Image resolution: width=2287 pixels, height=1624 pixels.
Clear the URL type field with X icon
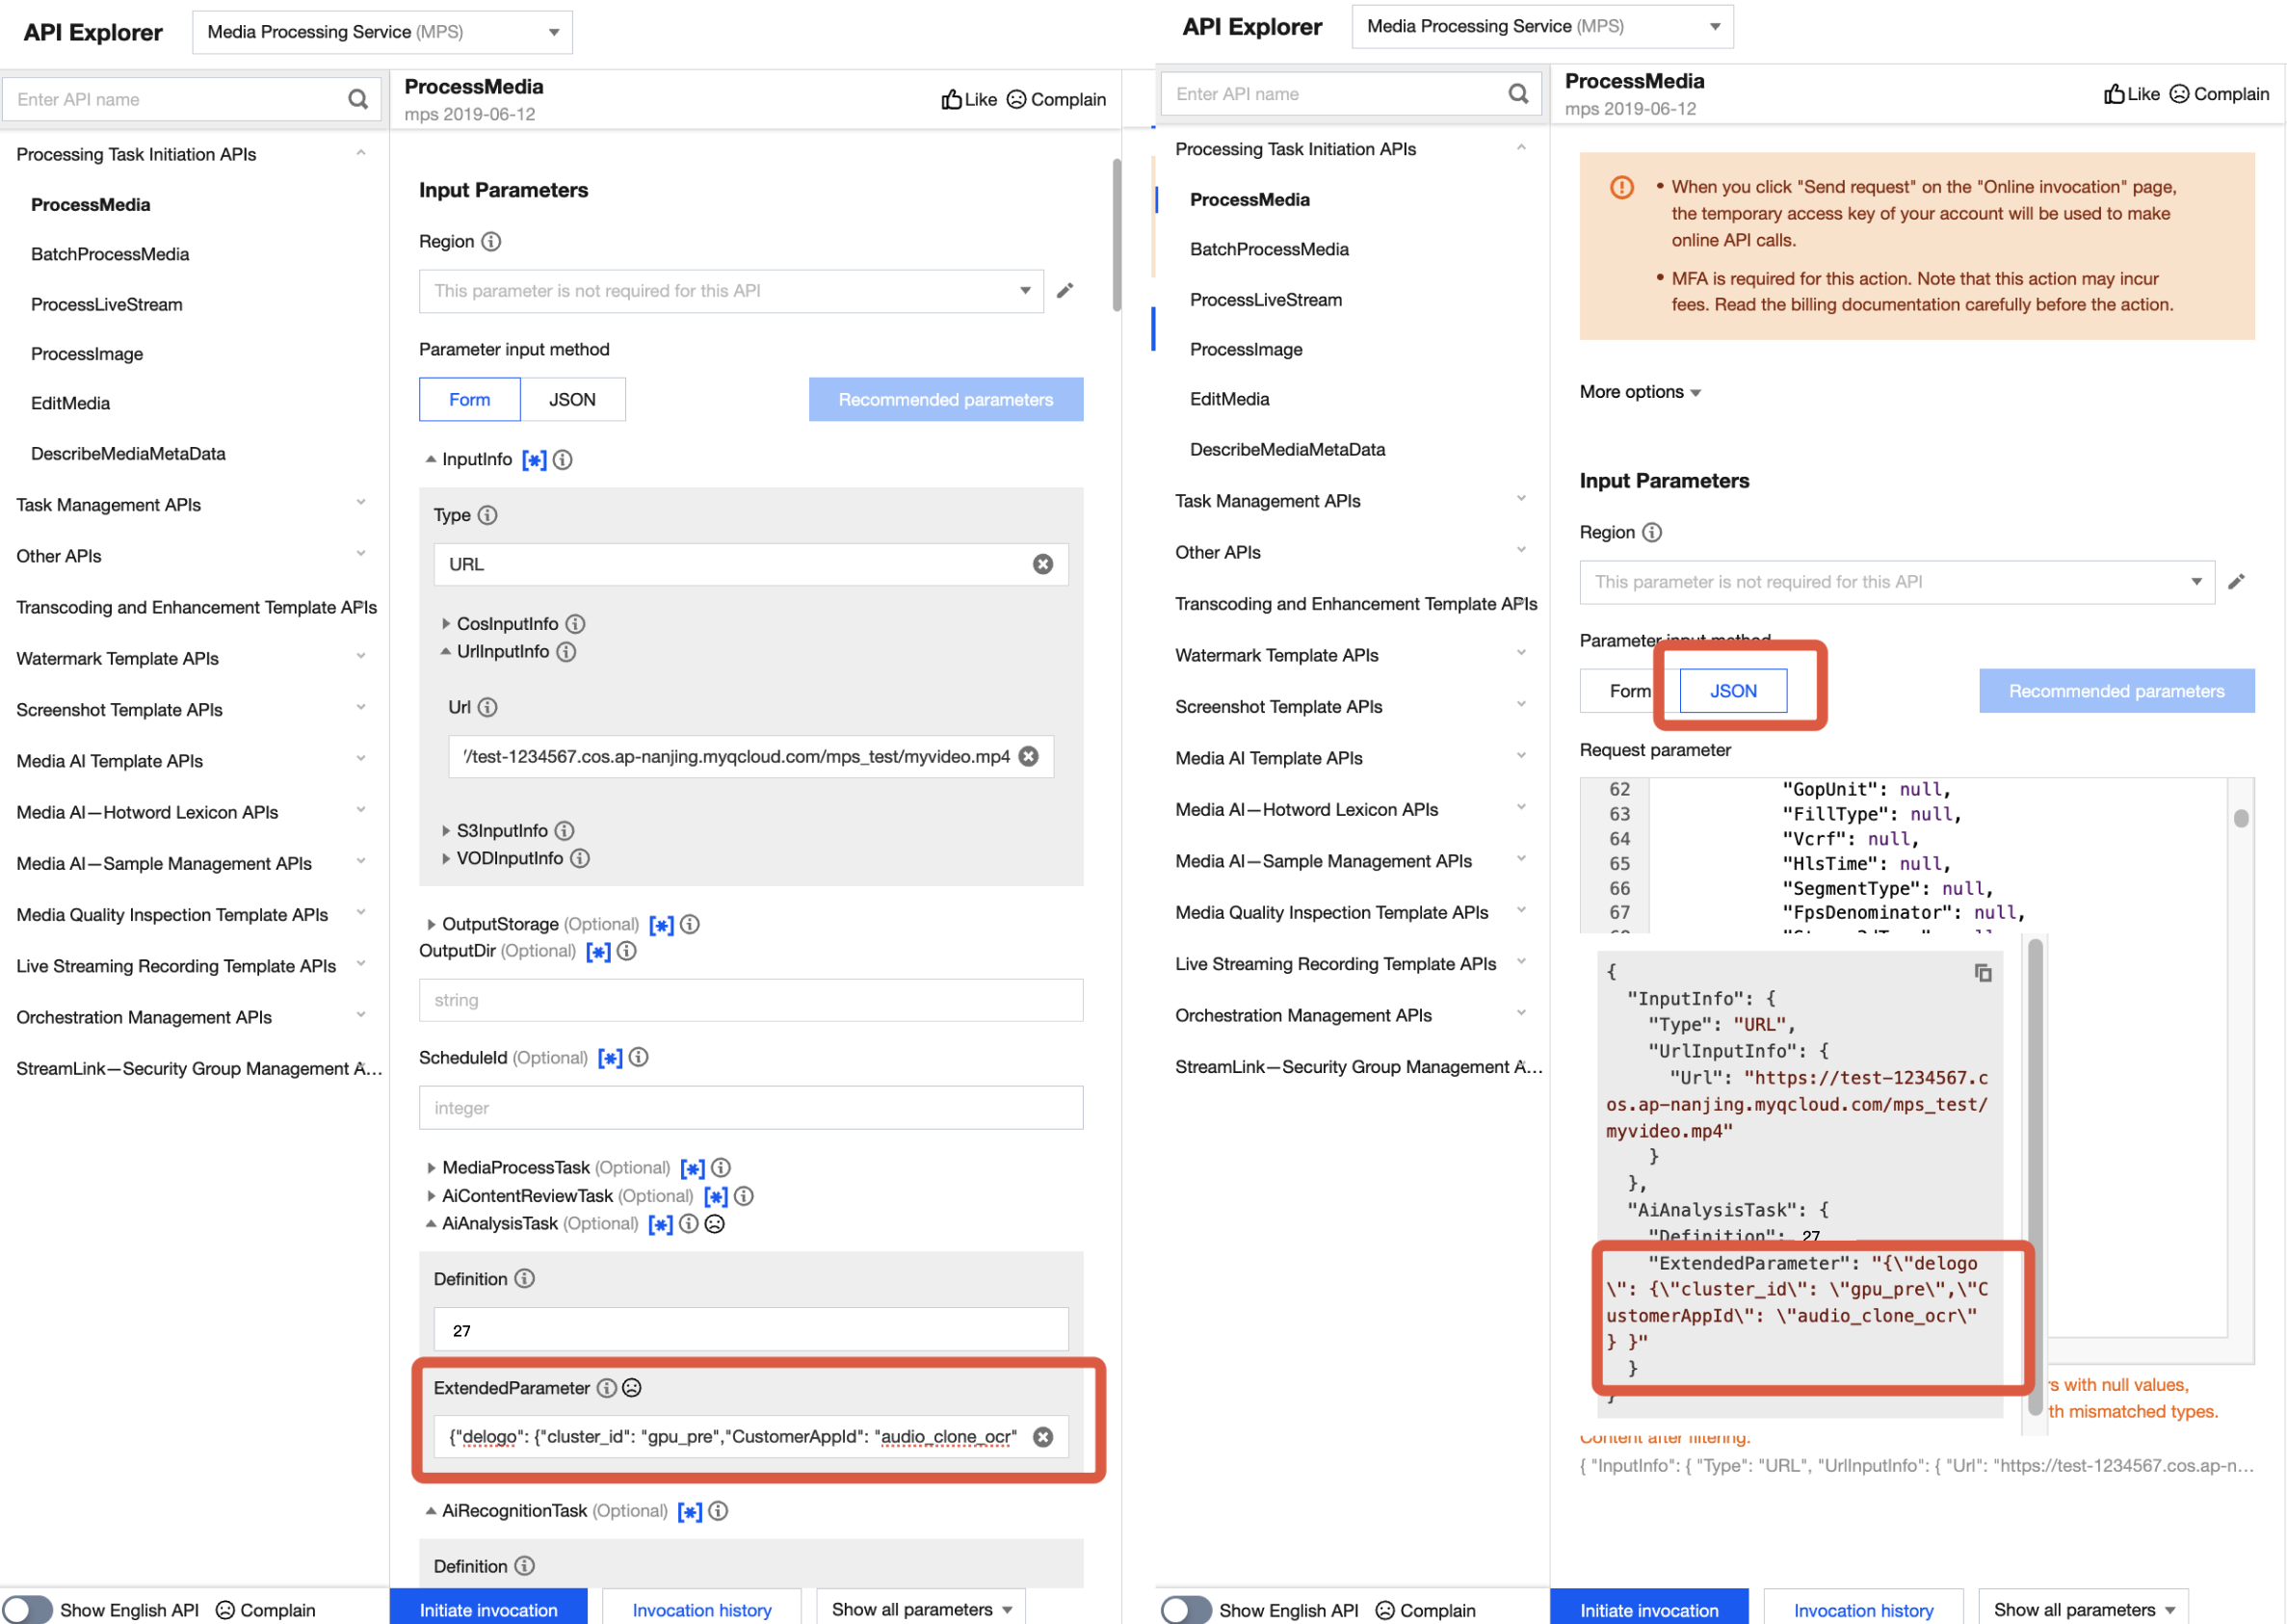[1042, 564]
